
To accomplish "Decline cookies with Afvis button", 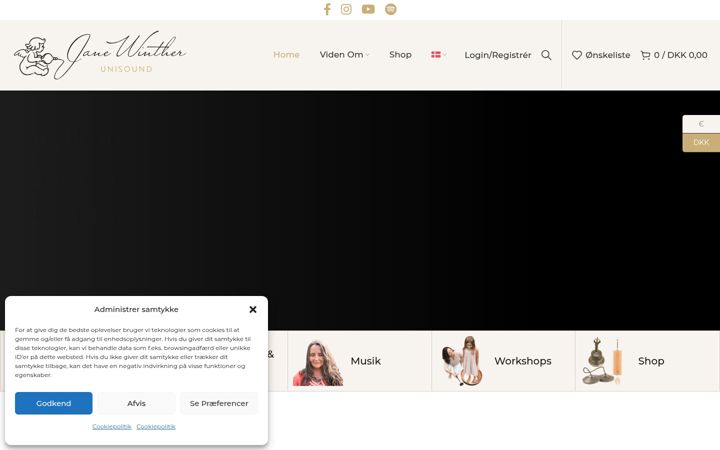I will click(136, 403).
